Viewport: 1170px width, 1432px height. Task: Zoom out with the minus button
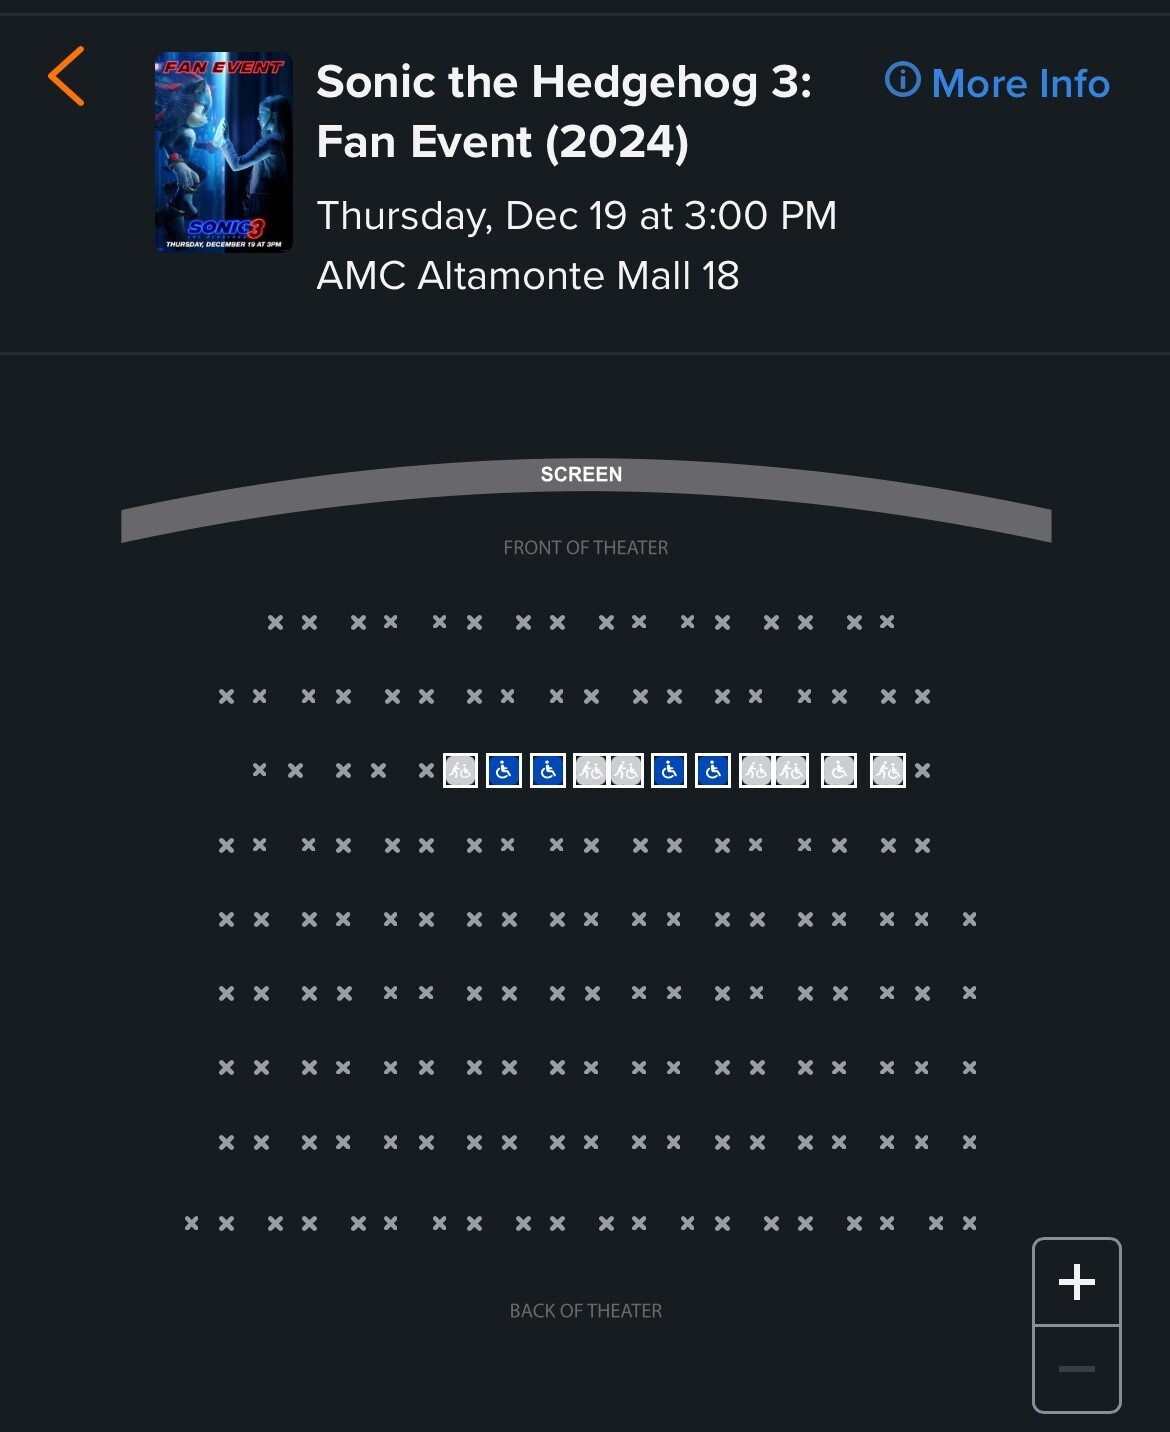click(x=1077, y=1369)
